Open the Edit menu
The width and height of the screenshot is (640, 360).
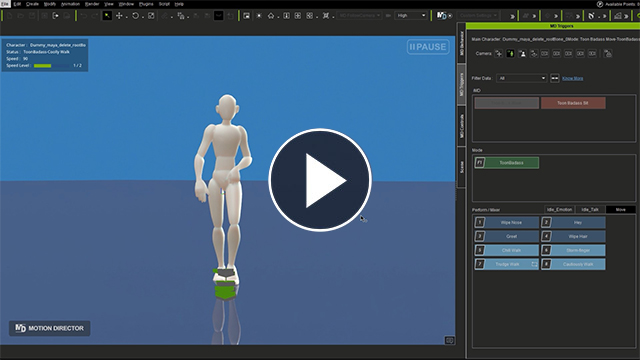click(x=17, y=4)
